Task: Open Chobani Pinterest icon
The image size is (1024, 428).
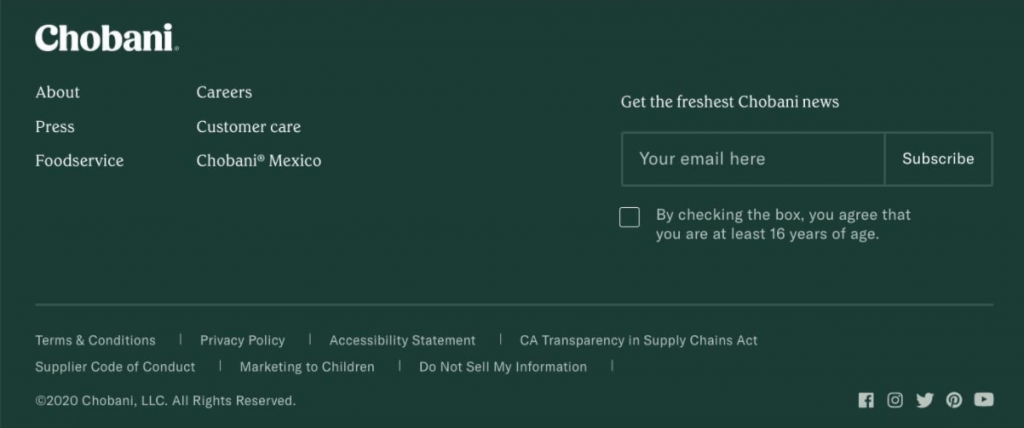Action: [954, 401]
